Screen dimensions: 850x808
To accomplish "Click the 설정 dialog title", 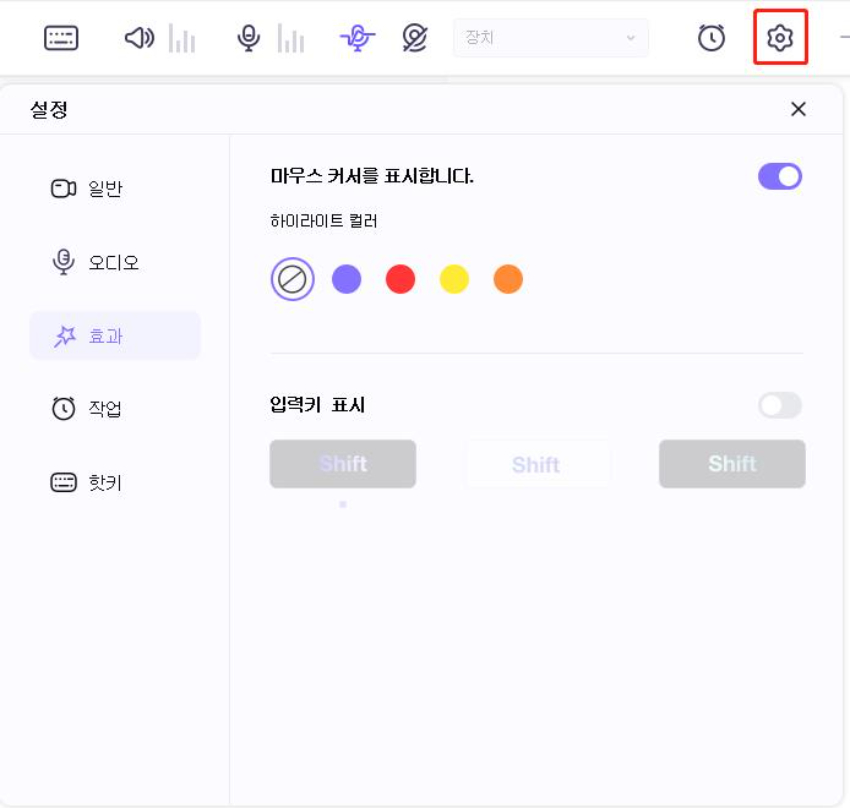I will pyautogui.click(x=49, y=109).
